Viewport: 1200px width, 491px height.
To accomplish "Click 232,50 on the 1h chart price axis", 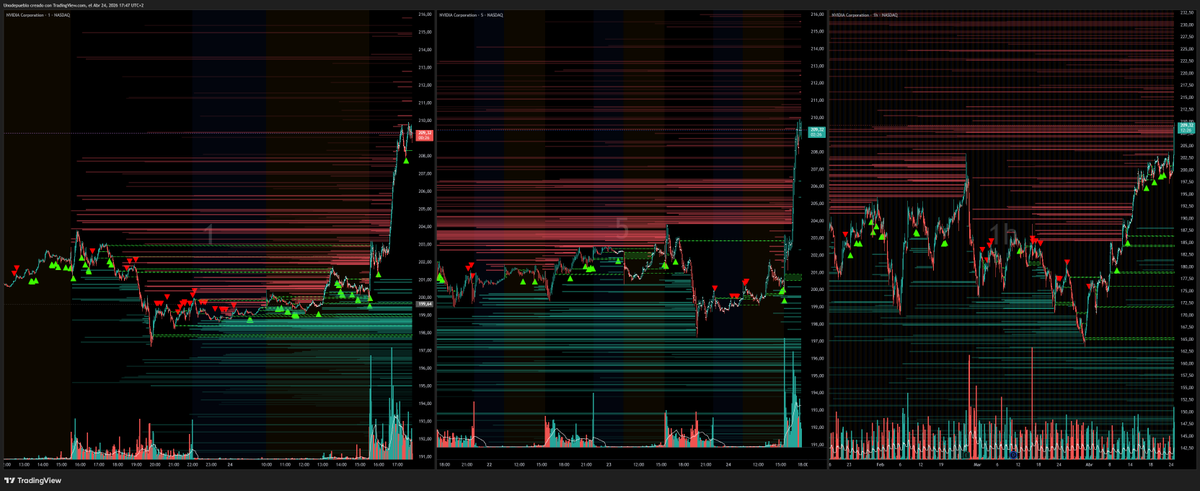I will point(1187,15).
